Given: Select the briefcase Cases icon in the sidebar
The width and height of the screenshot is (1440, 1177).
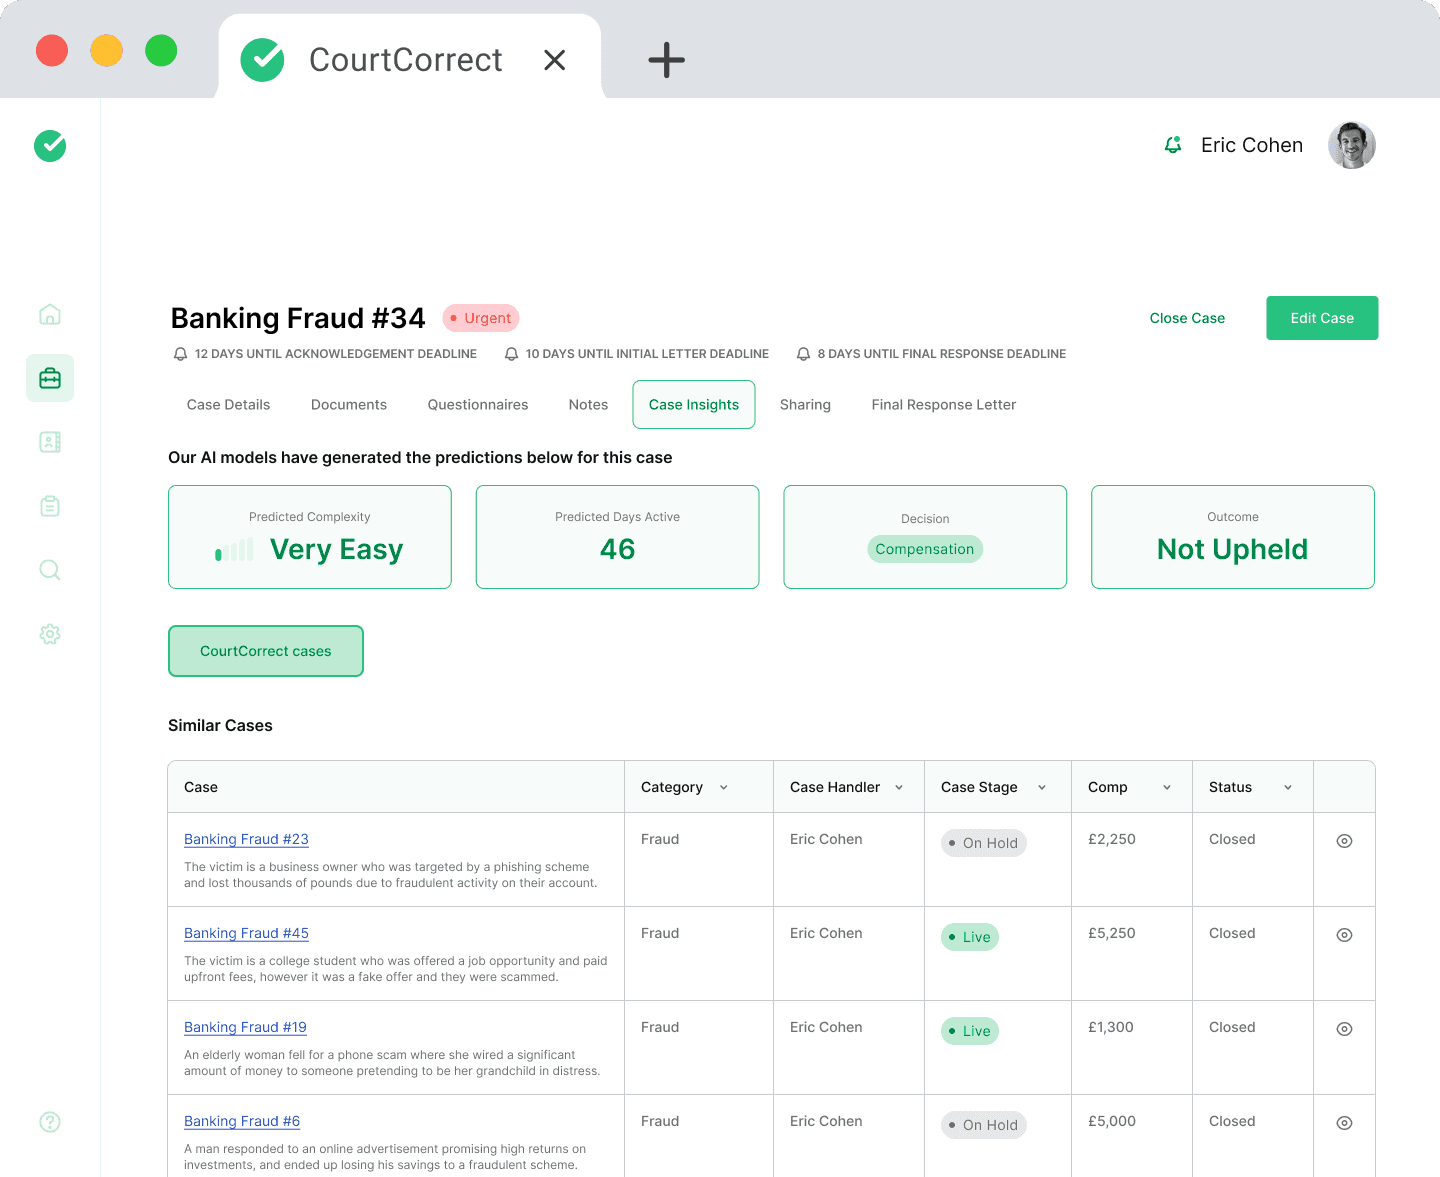Looking at the screenshot, I should tap(50, 378).
